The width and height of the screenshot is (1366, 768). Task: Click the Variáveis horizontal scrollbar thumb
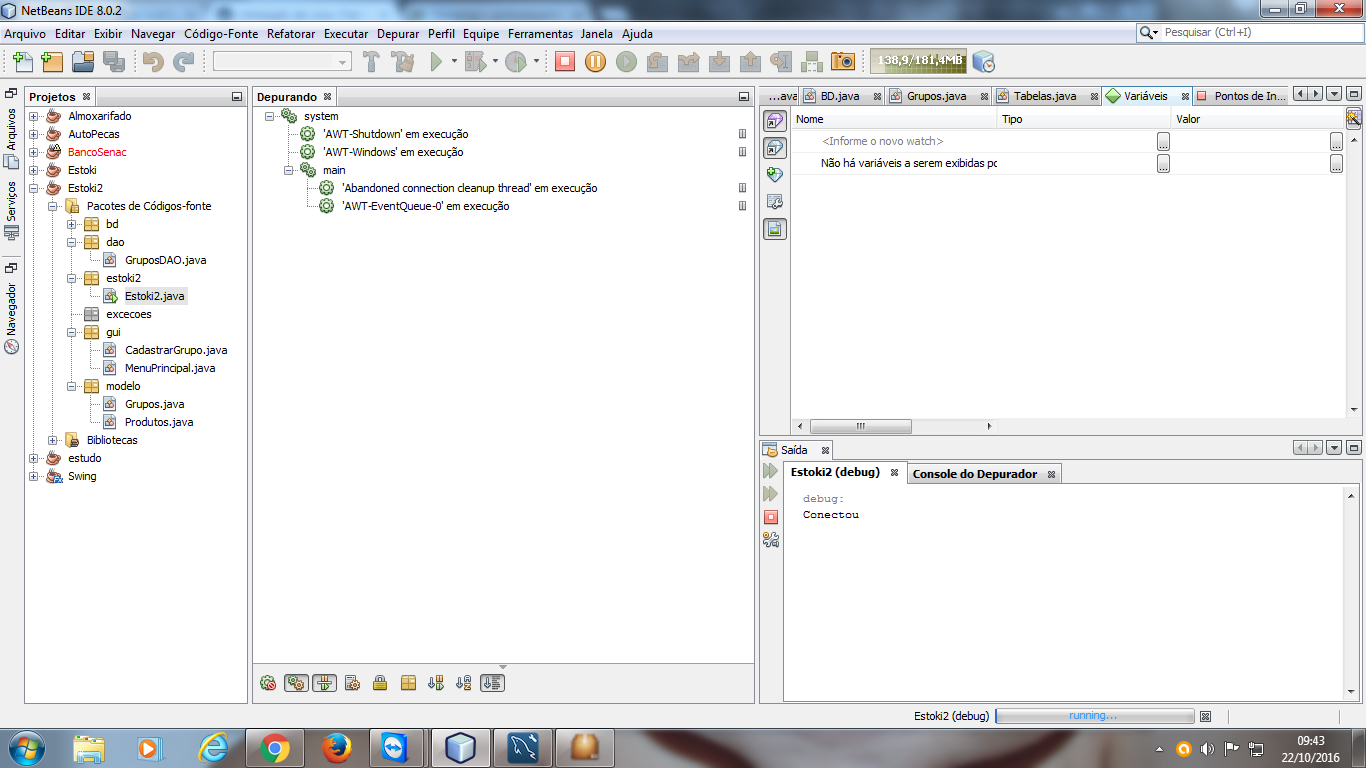point(861,426)
